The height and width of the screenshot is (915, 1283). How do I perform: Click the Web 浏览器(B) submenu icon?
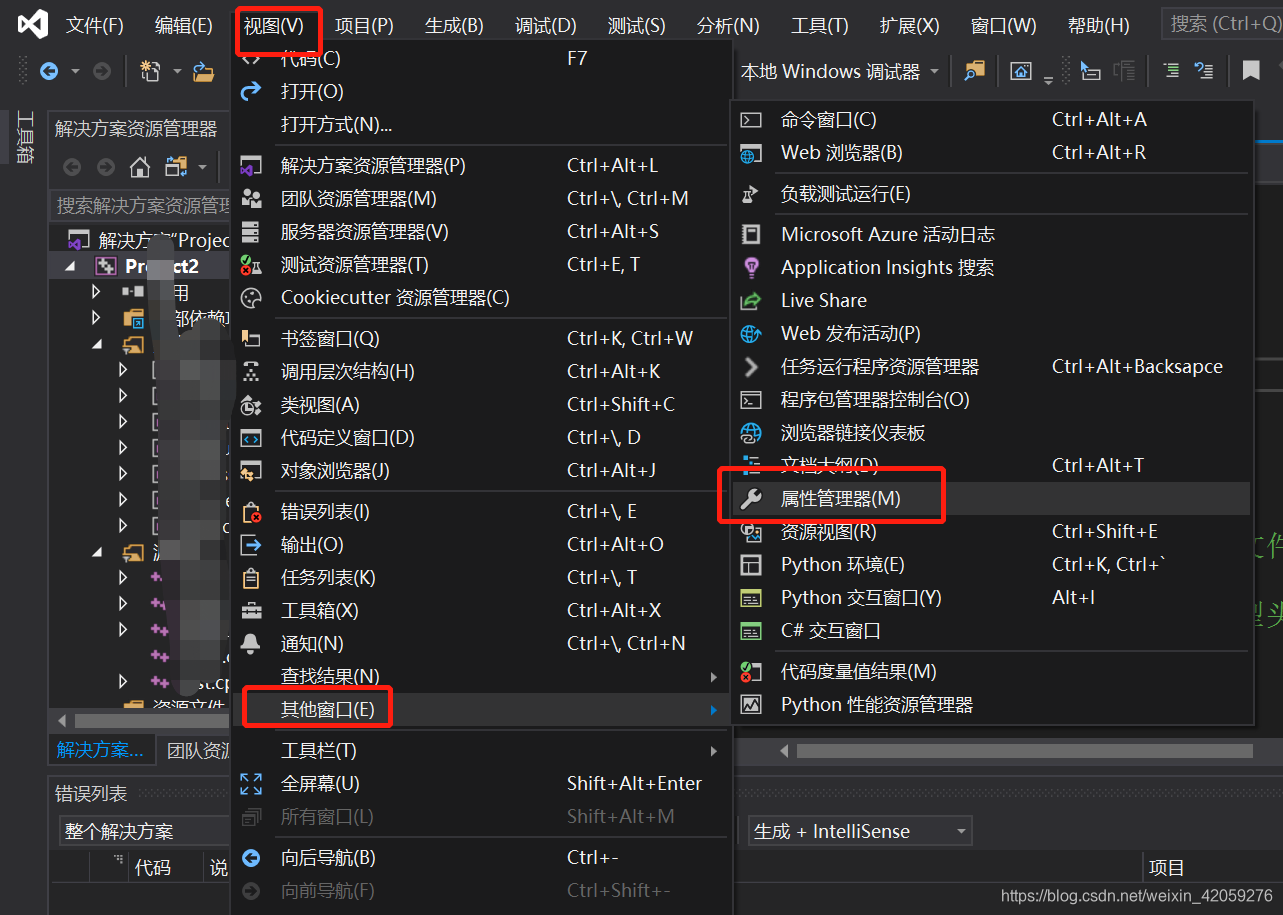coord(751,153)
